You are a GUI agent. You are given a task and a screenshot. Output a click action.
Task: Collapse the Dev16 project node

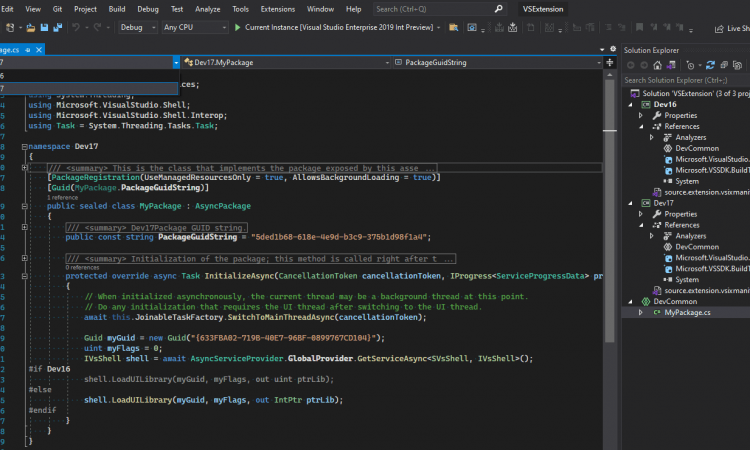pyautogui.click(x=630, y=105)
